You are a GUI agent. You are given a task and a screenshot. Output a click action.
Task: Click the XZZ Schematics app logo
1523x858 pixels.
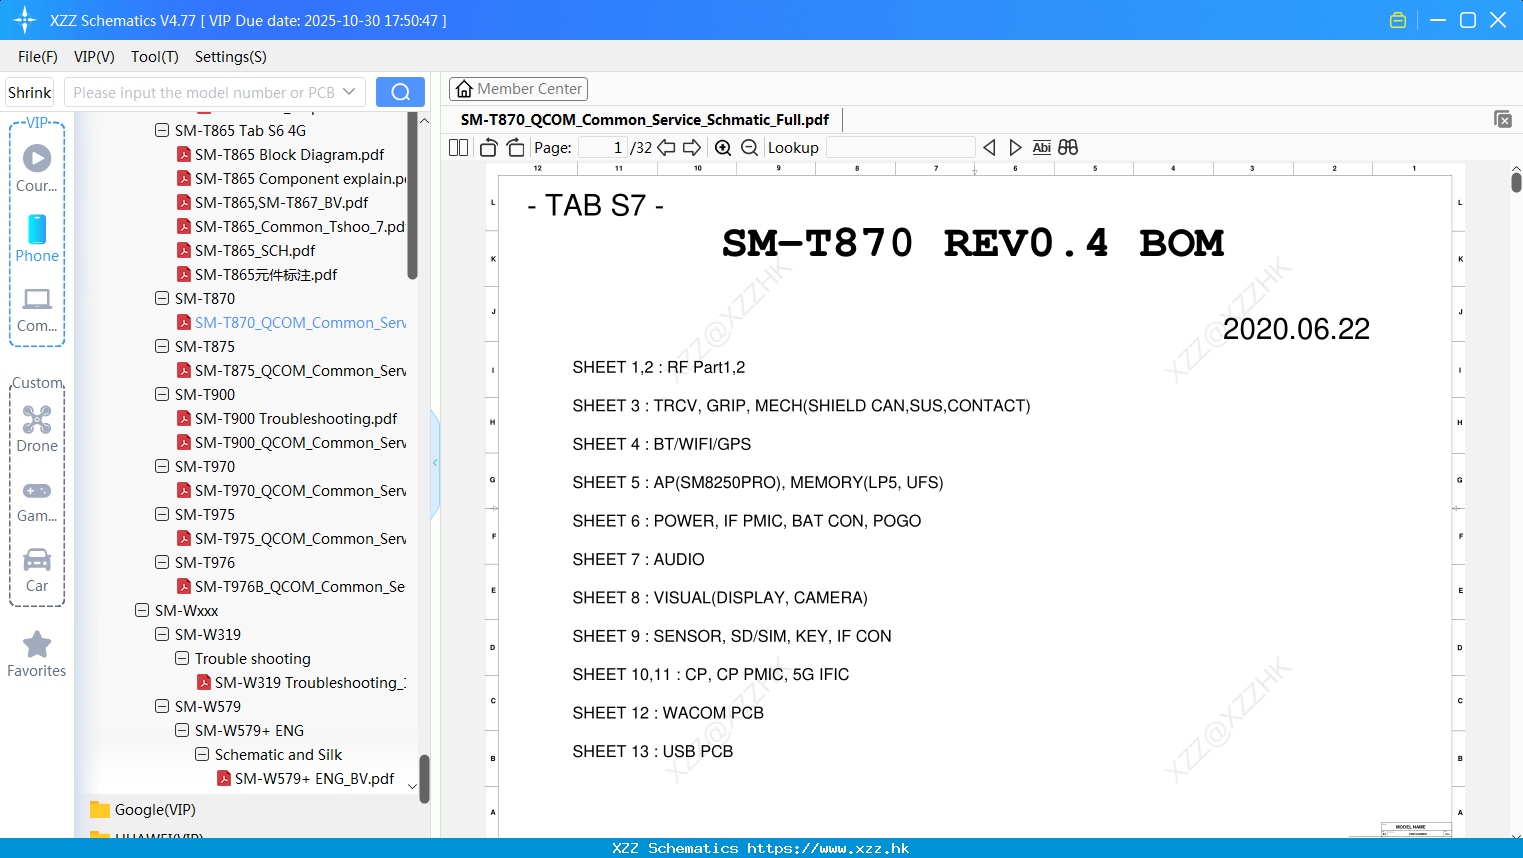[x=25, y=20]
